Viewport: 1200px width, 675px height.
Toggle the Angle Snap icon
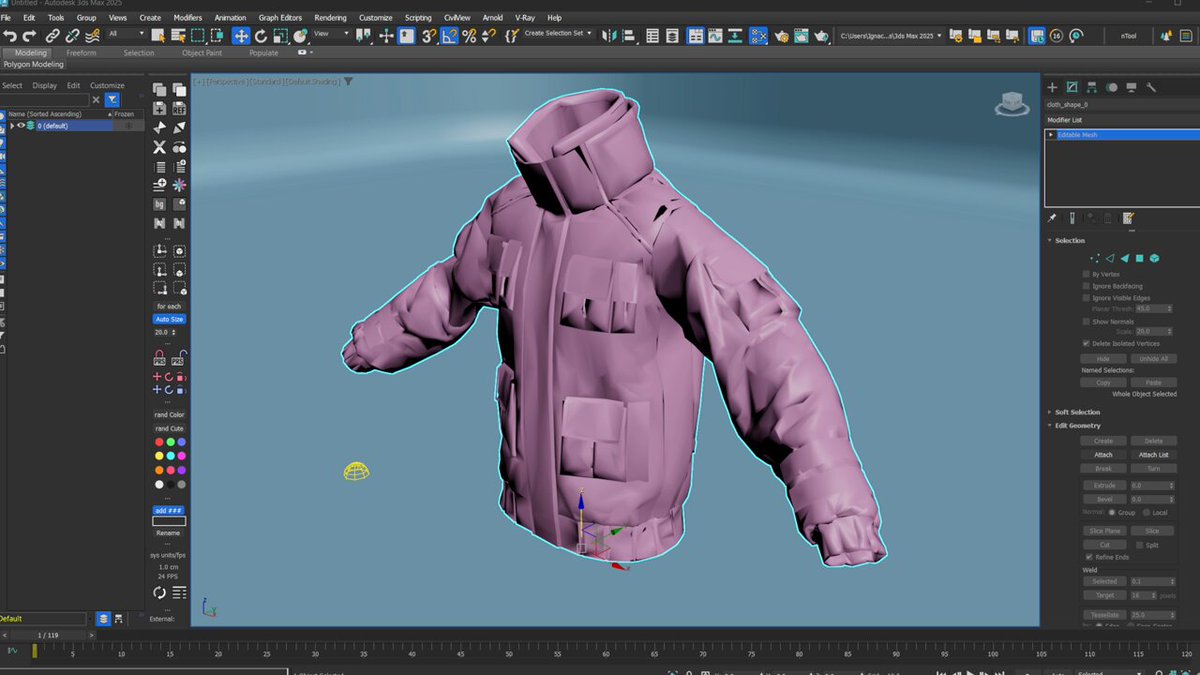click(450, 35)
